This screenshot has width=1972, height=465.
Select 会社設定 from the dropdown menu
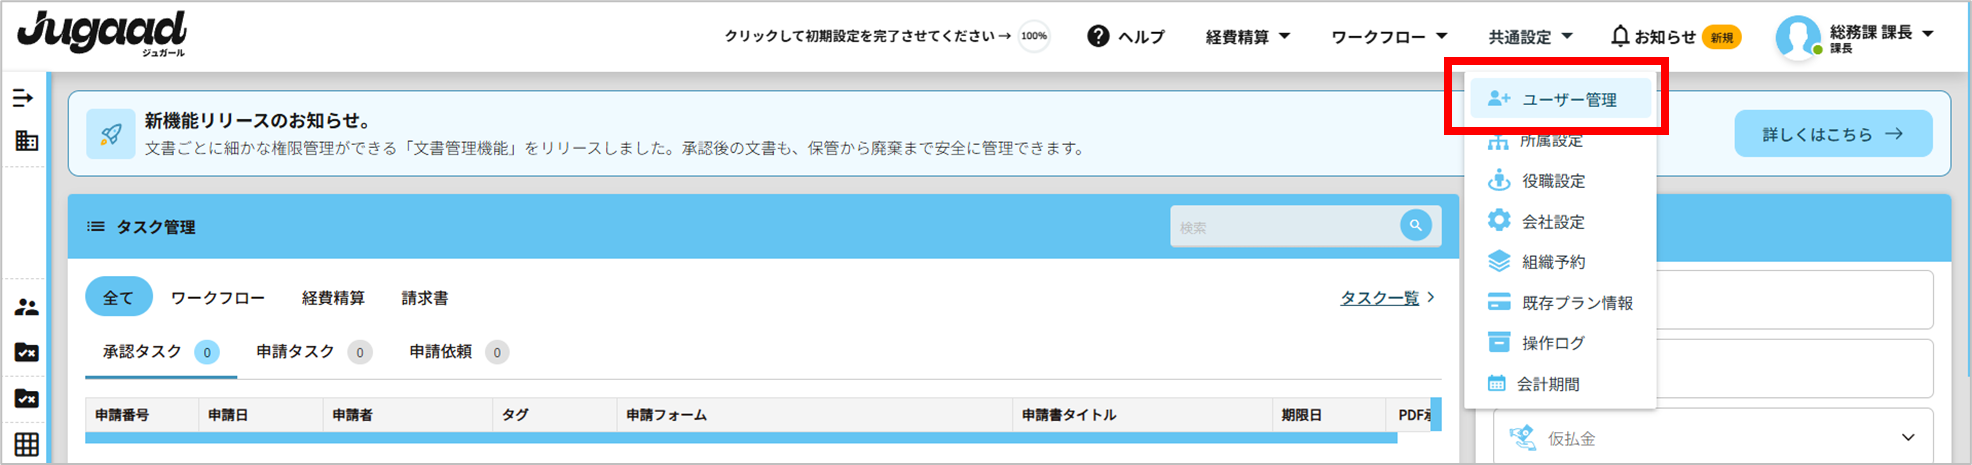pyautogui.click(x=1552, y=222)
